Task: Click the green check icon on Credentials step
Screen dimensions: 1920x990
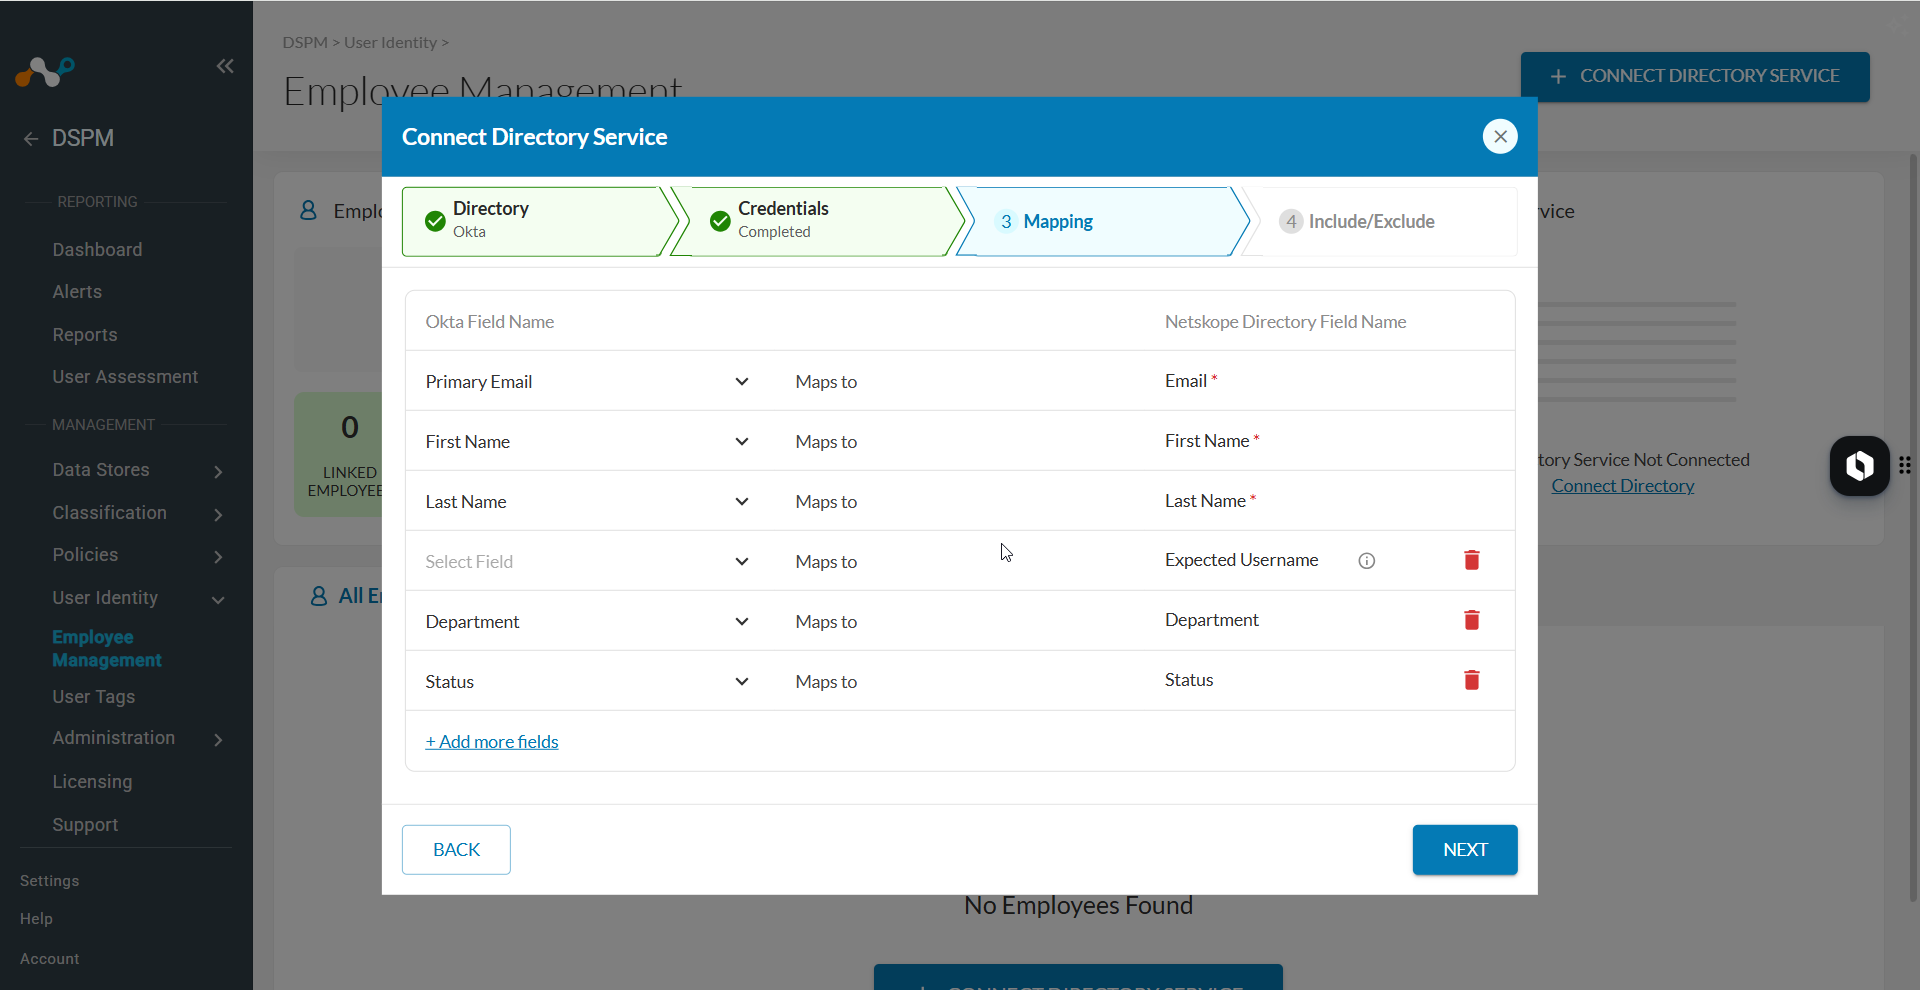Action: 720,221
